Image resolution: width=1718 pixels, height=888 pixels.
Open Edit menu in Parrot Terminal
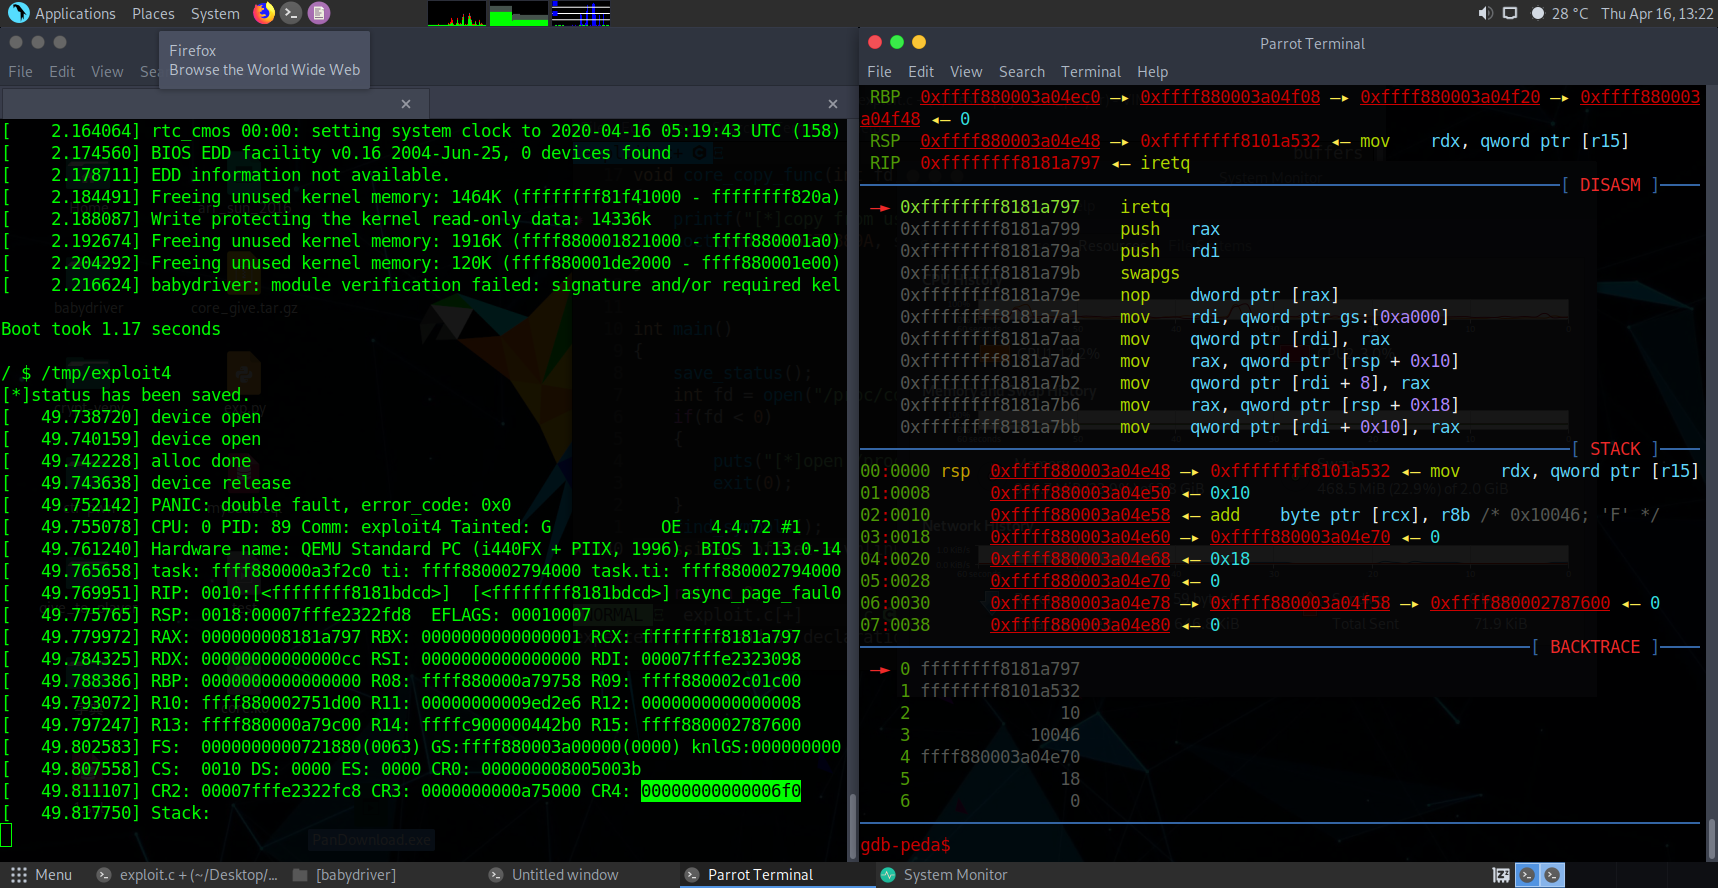921,72
